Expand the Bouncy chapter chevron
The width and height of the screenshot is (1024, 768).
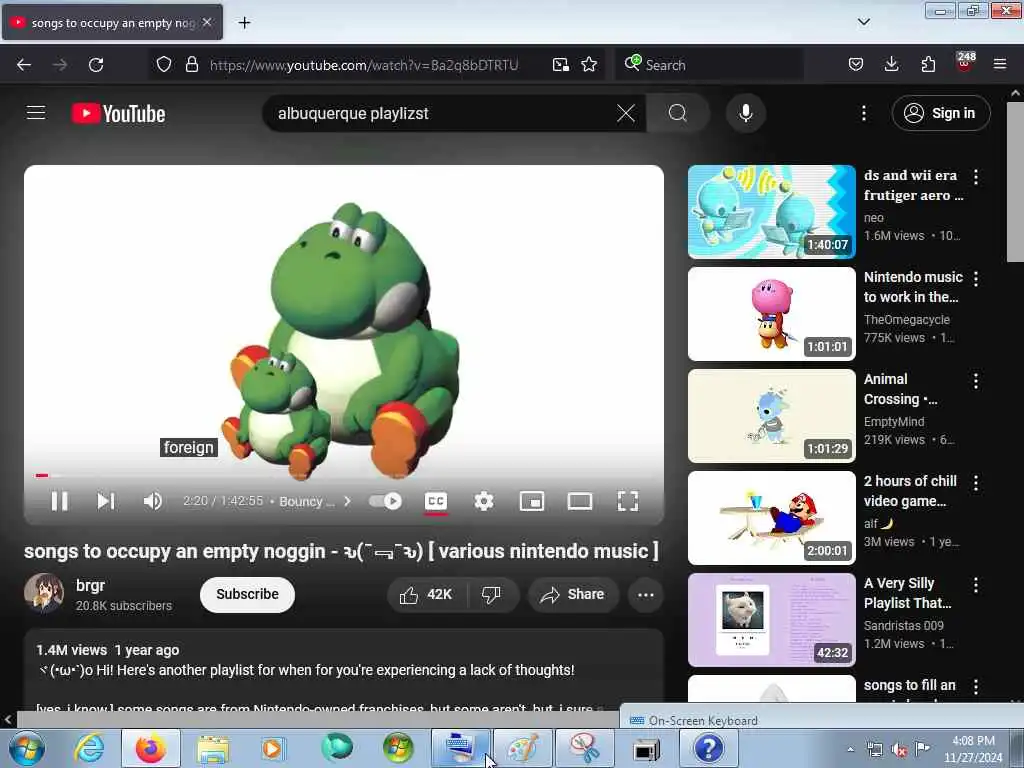click(x=347, y=501)
